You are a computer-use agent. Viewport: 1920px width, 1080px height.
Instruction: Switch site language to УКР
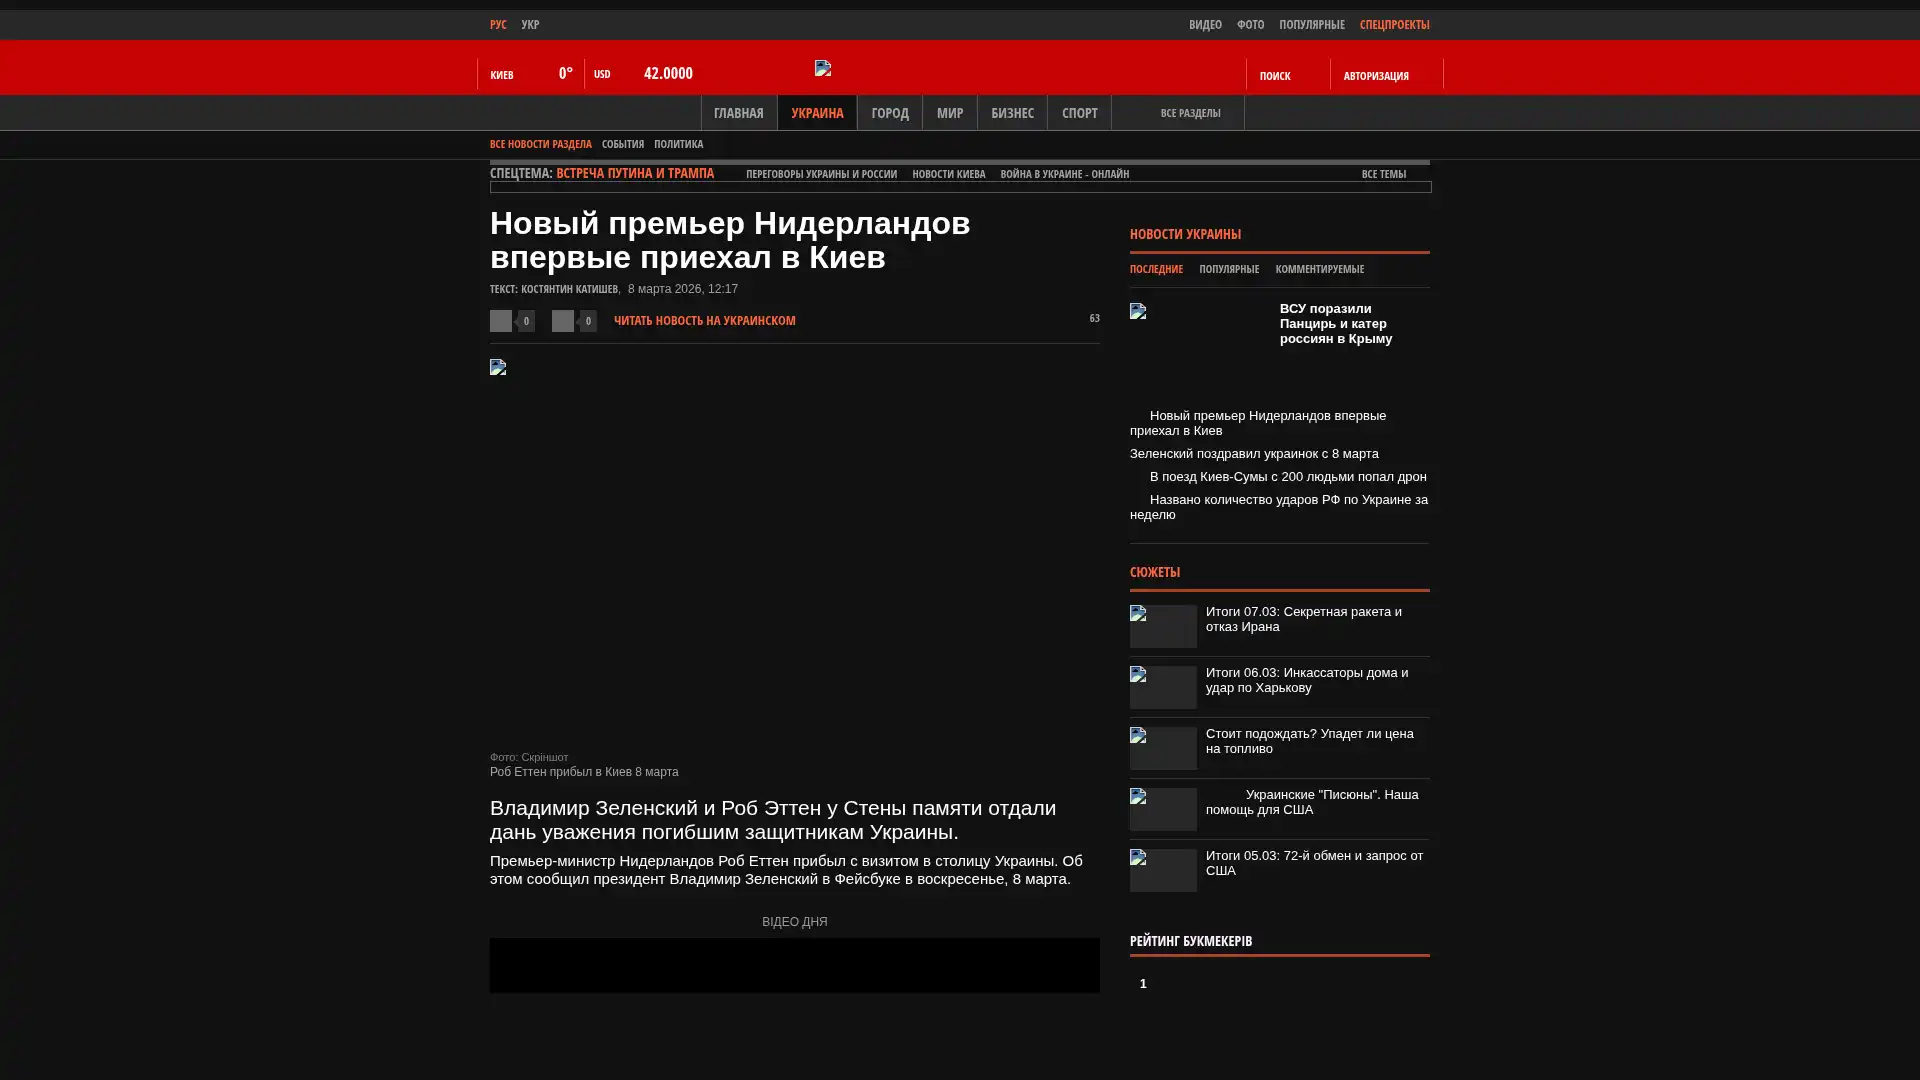530,24
